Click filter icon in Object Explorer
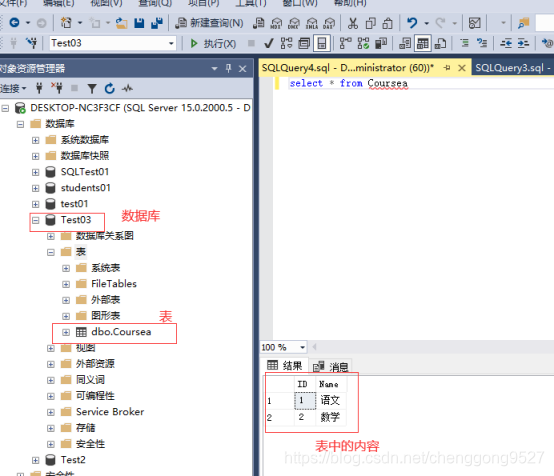The height and width of the screenshot is (476, 554). pos(92,88)
